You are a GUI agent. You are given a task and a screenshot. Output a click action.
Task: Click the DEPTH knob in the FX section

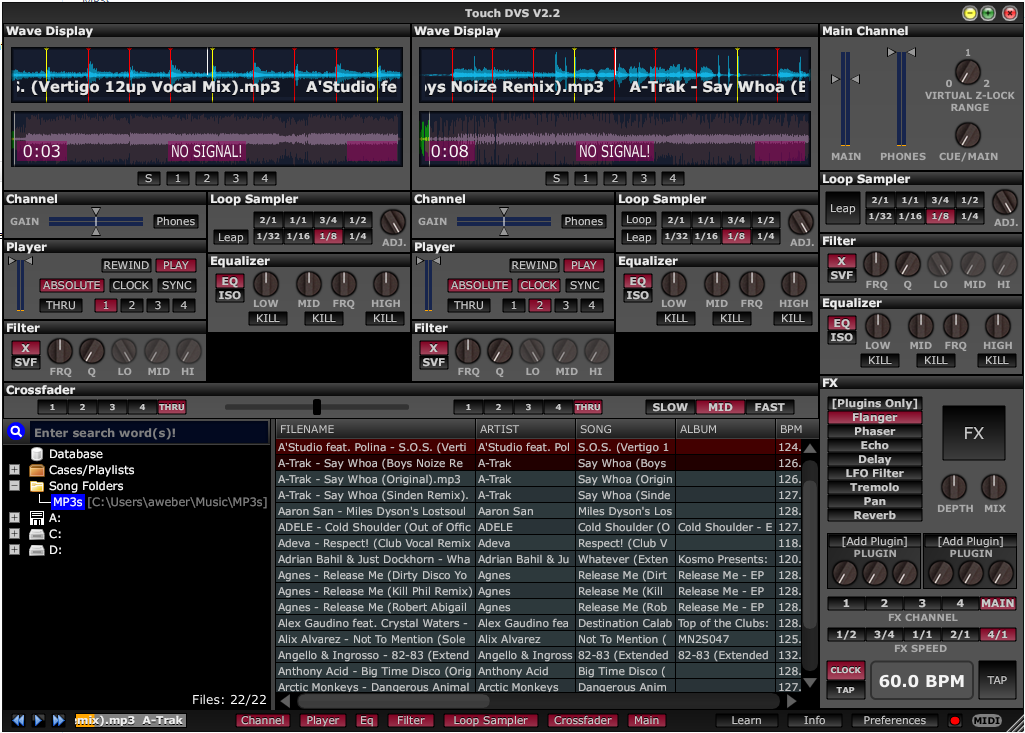coord(954,487)
